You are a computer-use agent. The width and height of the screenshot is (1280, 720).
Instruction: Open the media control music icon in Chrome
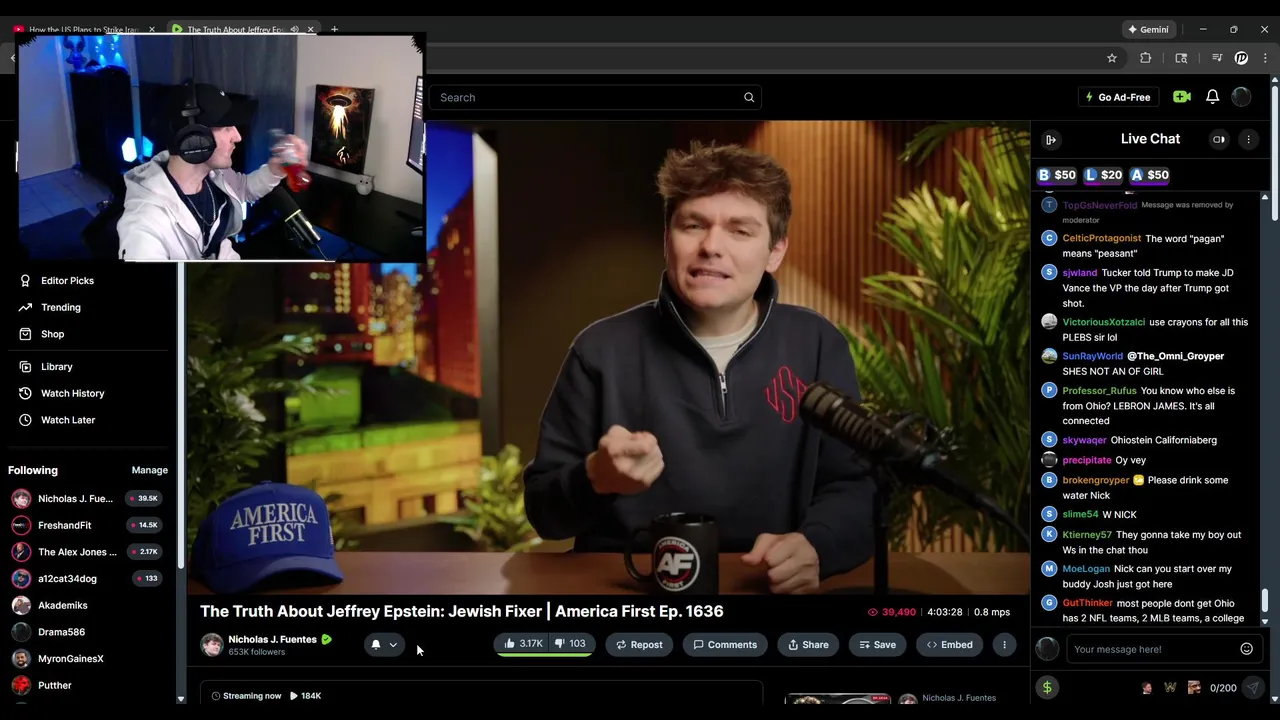pyautogui.click(x=1217, y=58)
